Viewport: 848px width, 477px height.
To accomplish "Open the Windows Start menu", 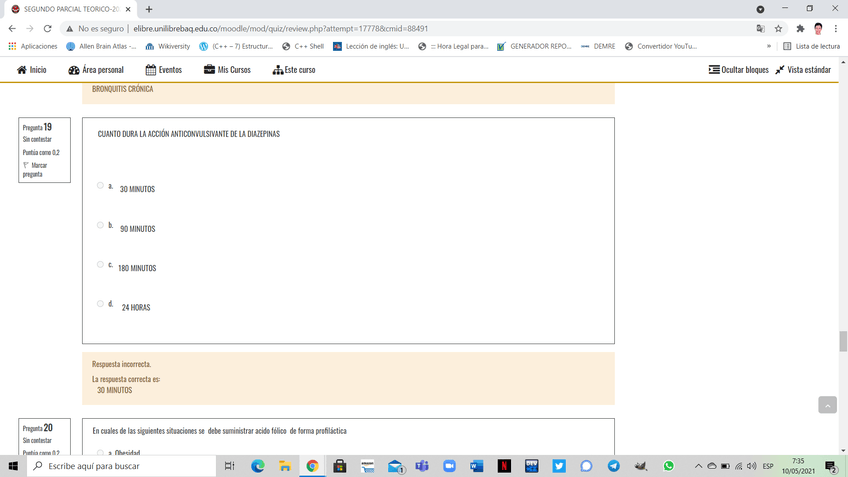I will 13,466.
